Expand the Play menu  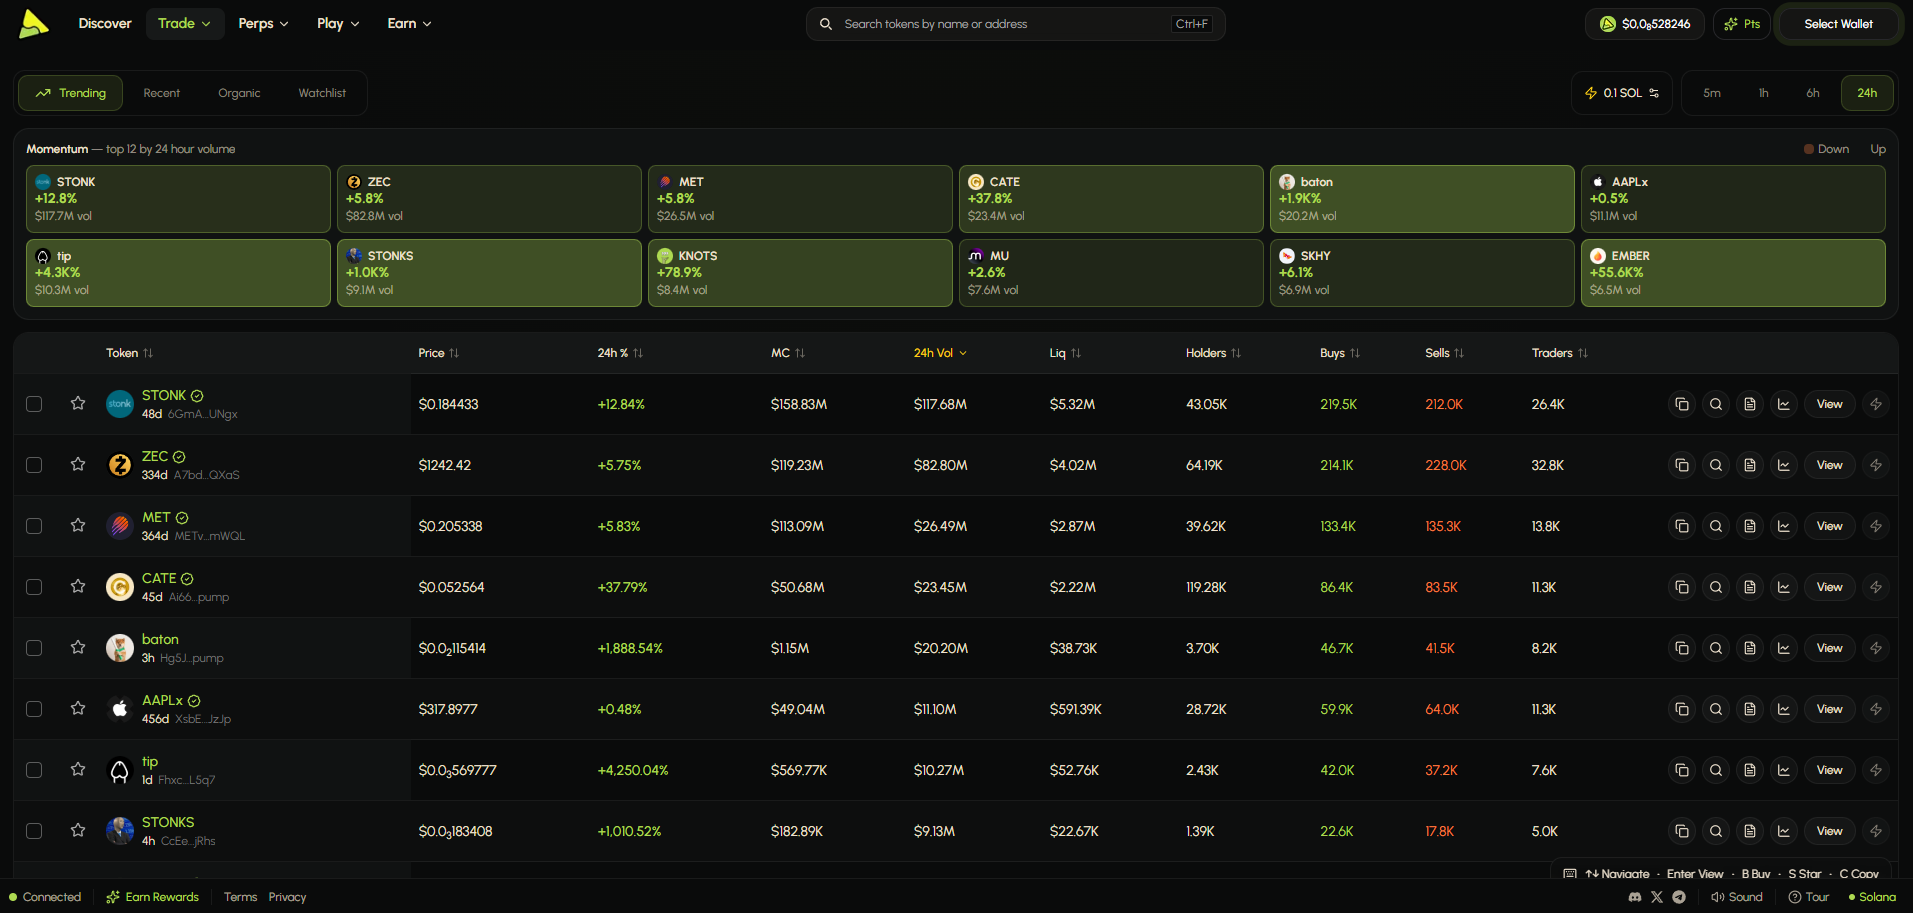338,23
